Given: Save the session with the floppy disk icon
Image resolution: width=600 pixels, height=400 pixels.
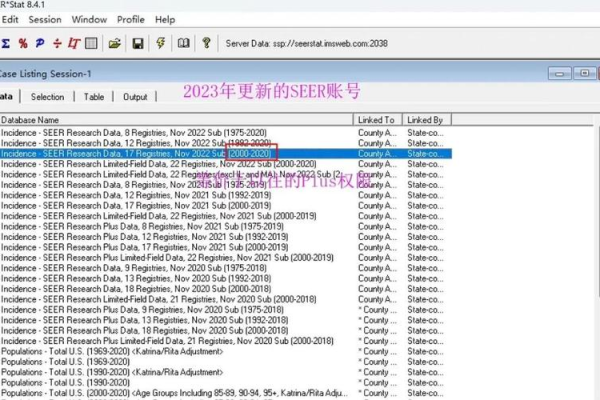Looking at the screenshot, I should 138,43.
